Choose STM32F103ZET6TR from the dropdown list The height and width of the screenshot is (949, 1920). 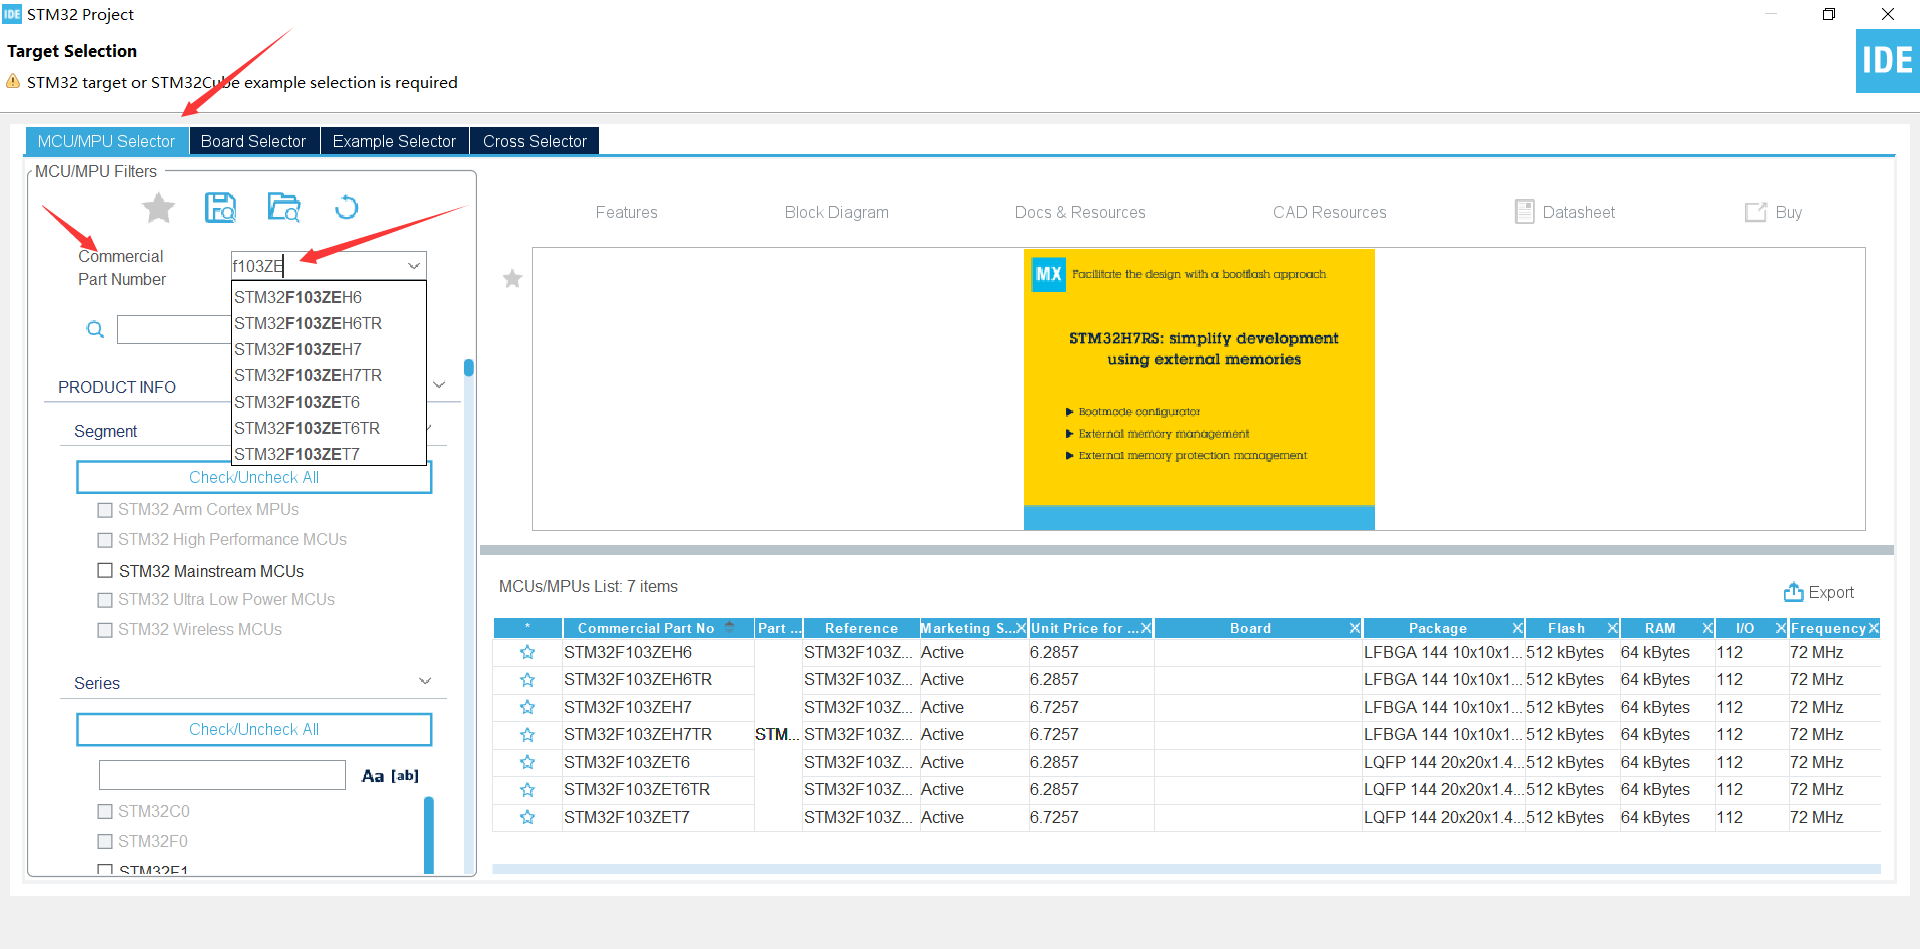pos(329,428)
